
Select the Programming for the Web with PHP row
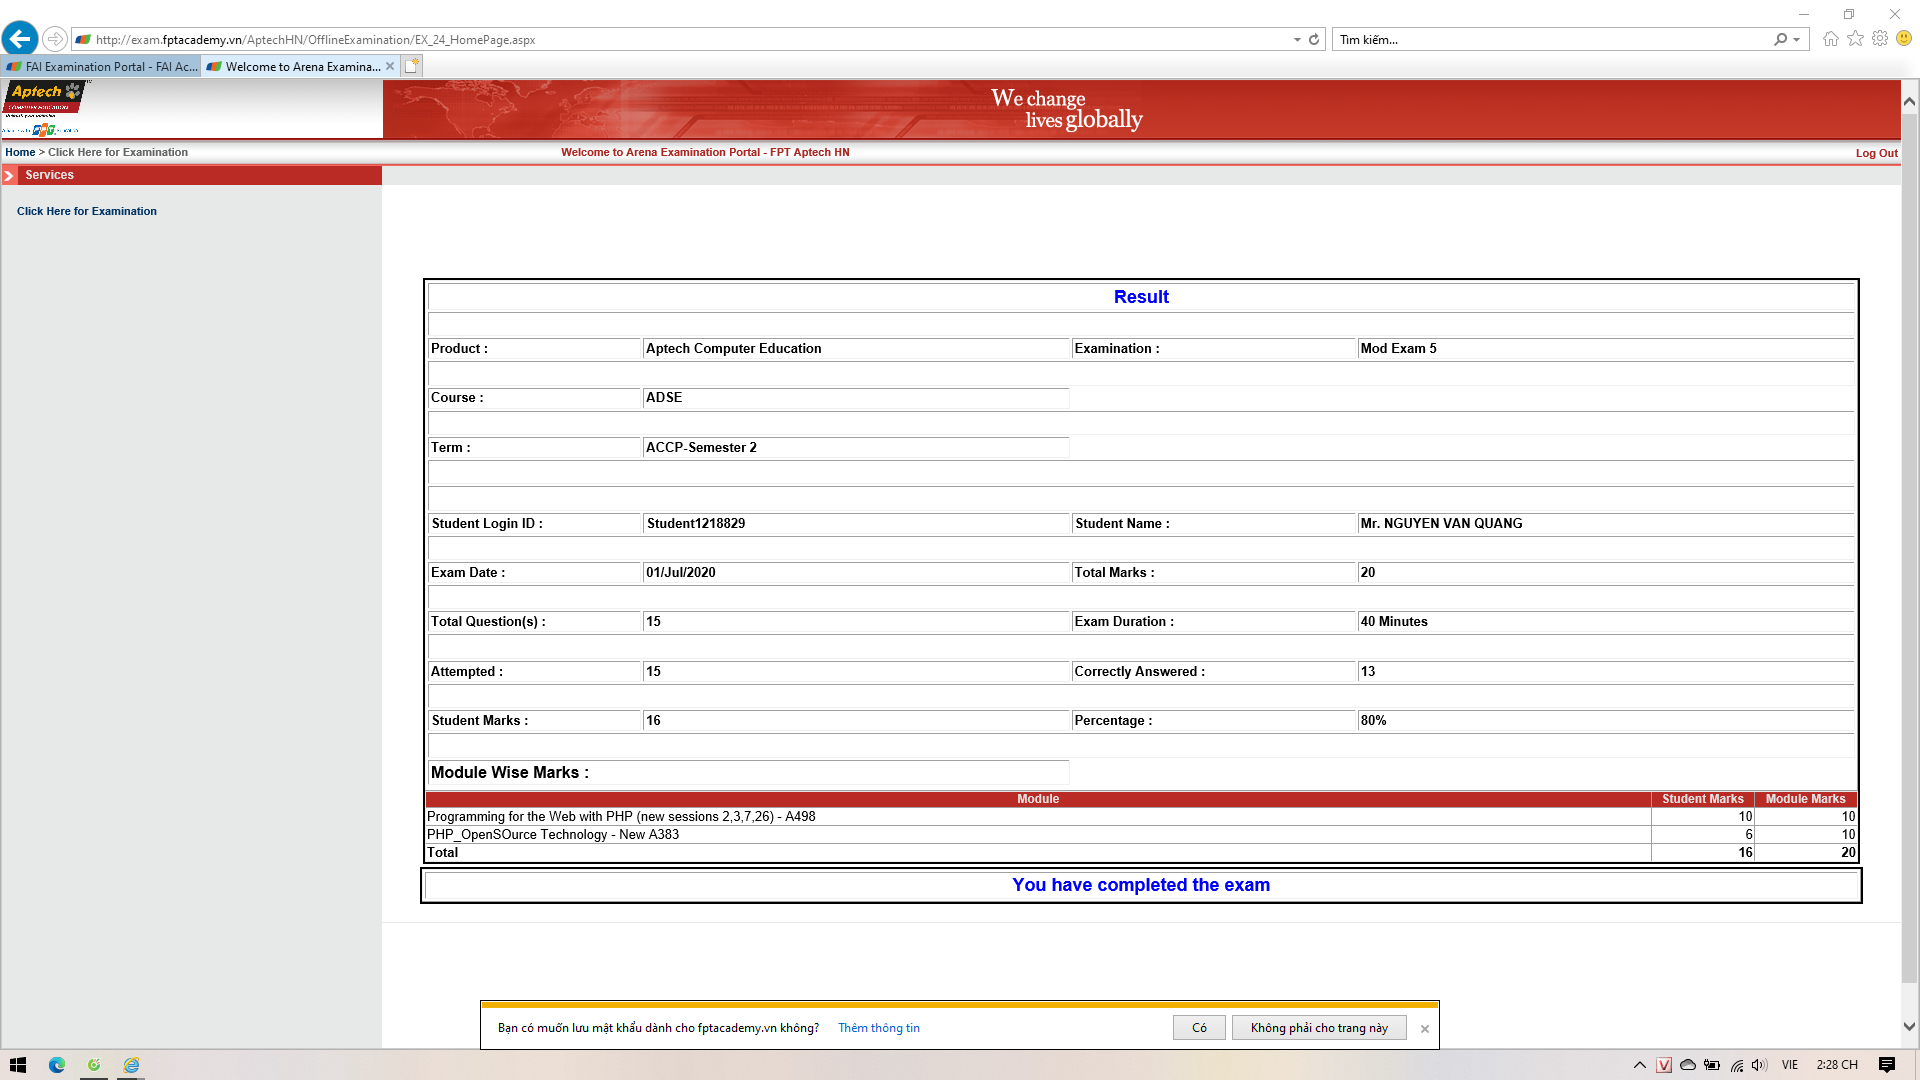pyautogui.click(x=1141, y=817)
